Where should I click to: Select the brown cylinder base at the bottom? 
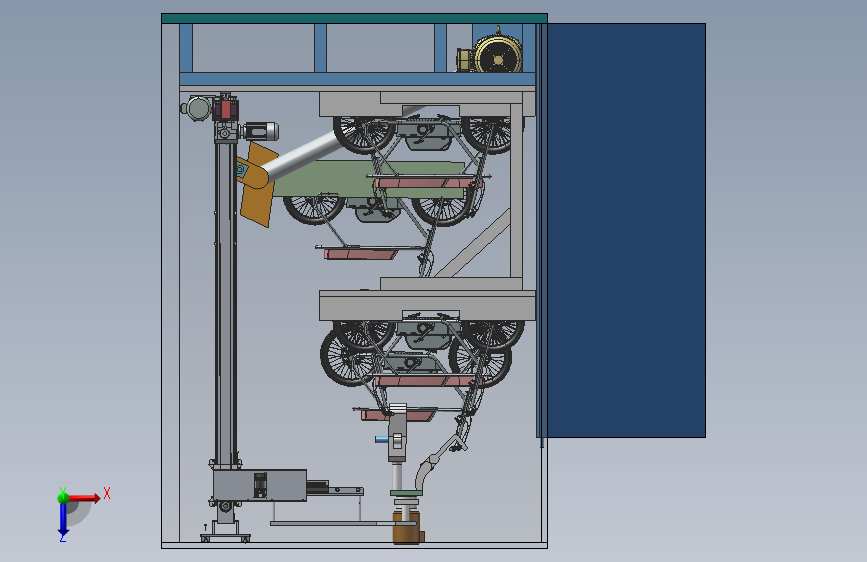coord(407,528)
